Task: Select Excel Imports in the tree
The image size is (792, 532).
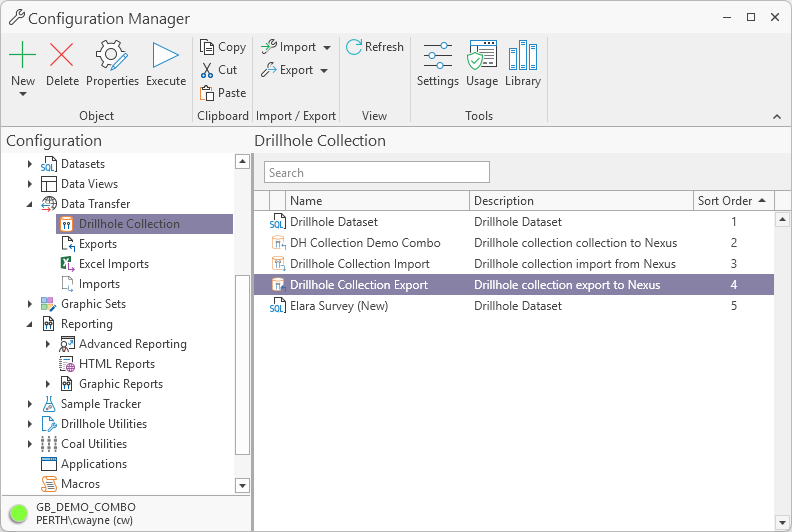Action: tap(113, 264)
